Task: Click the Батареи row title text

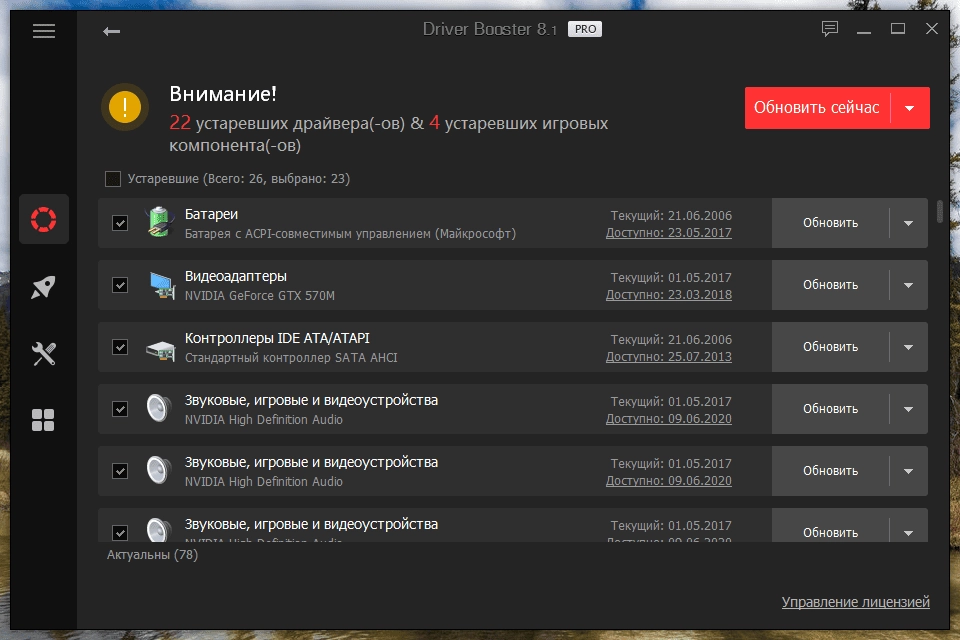Action: pos(211,214)
